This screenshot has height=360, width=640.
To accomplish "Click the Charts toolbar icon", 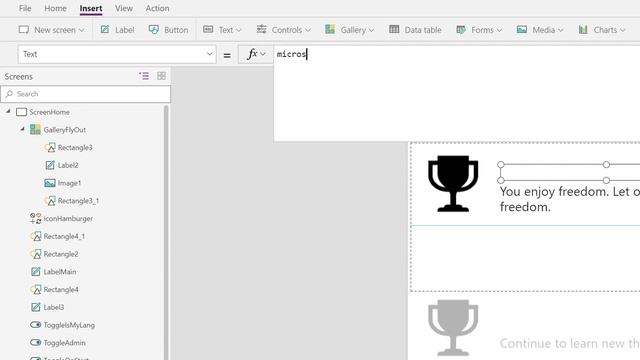I will (x=583, y=29).
